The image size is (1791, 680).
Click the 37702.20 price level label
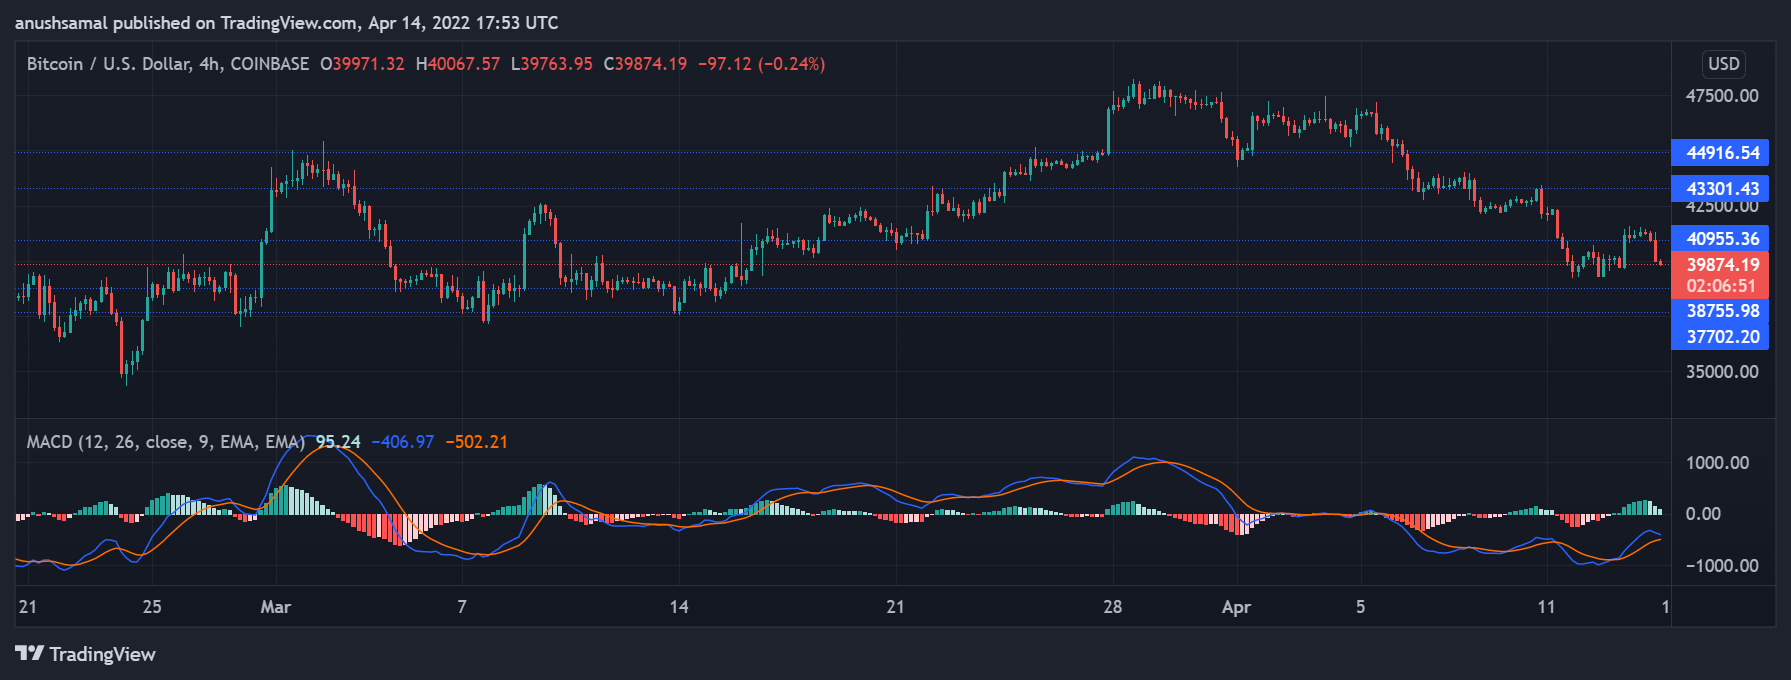(1720, 337)
